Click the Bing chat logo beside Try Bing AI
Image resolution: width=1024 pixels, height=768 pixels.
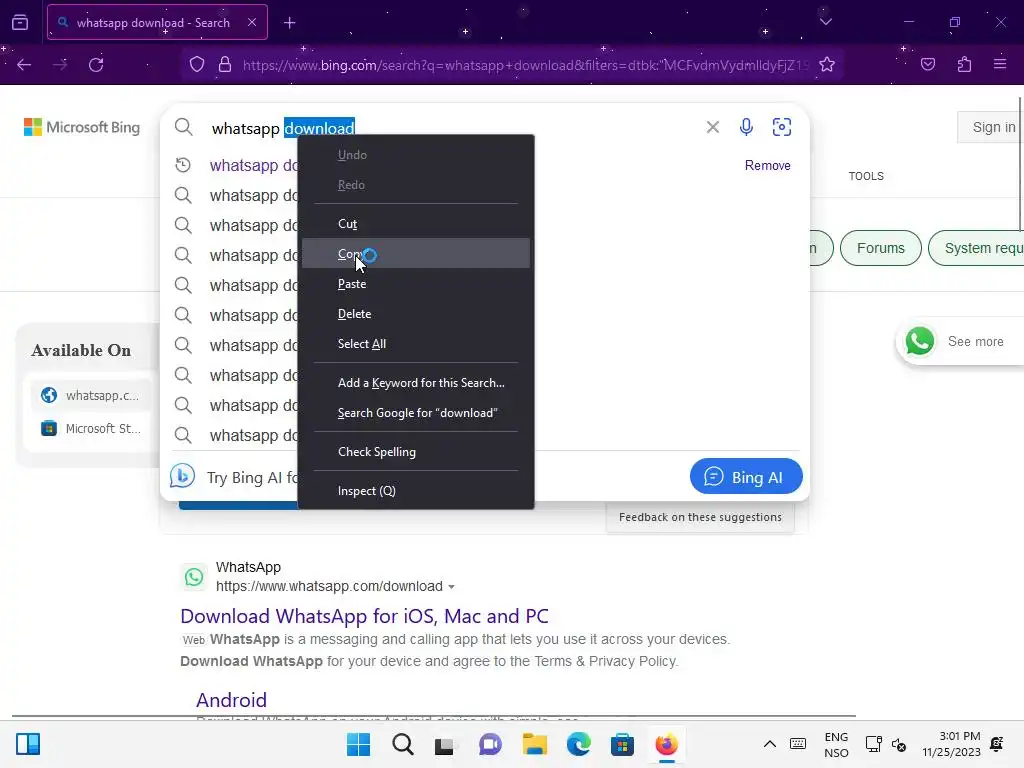click(x=182, y=476)
